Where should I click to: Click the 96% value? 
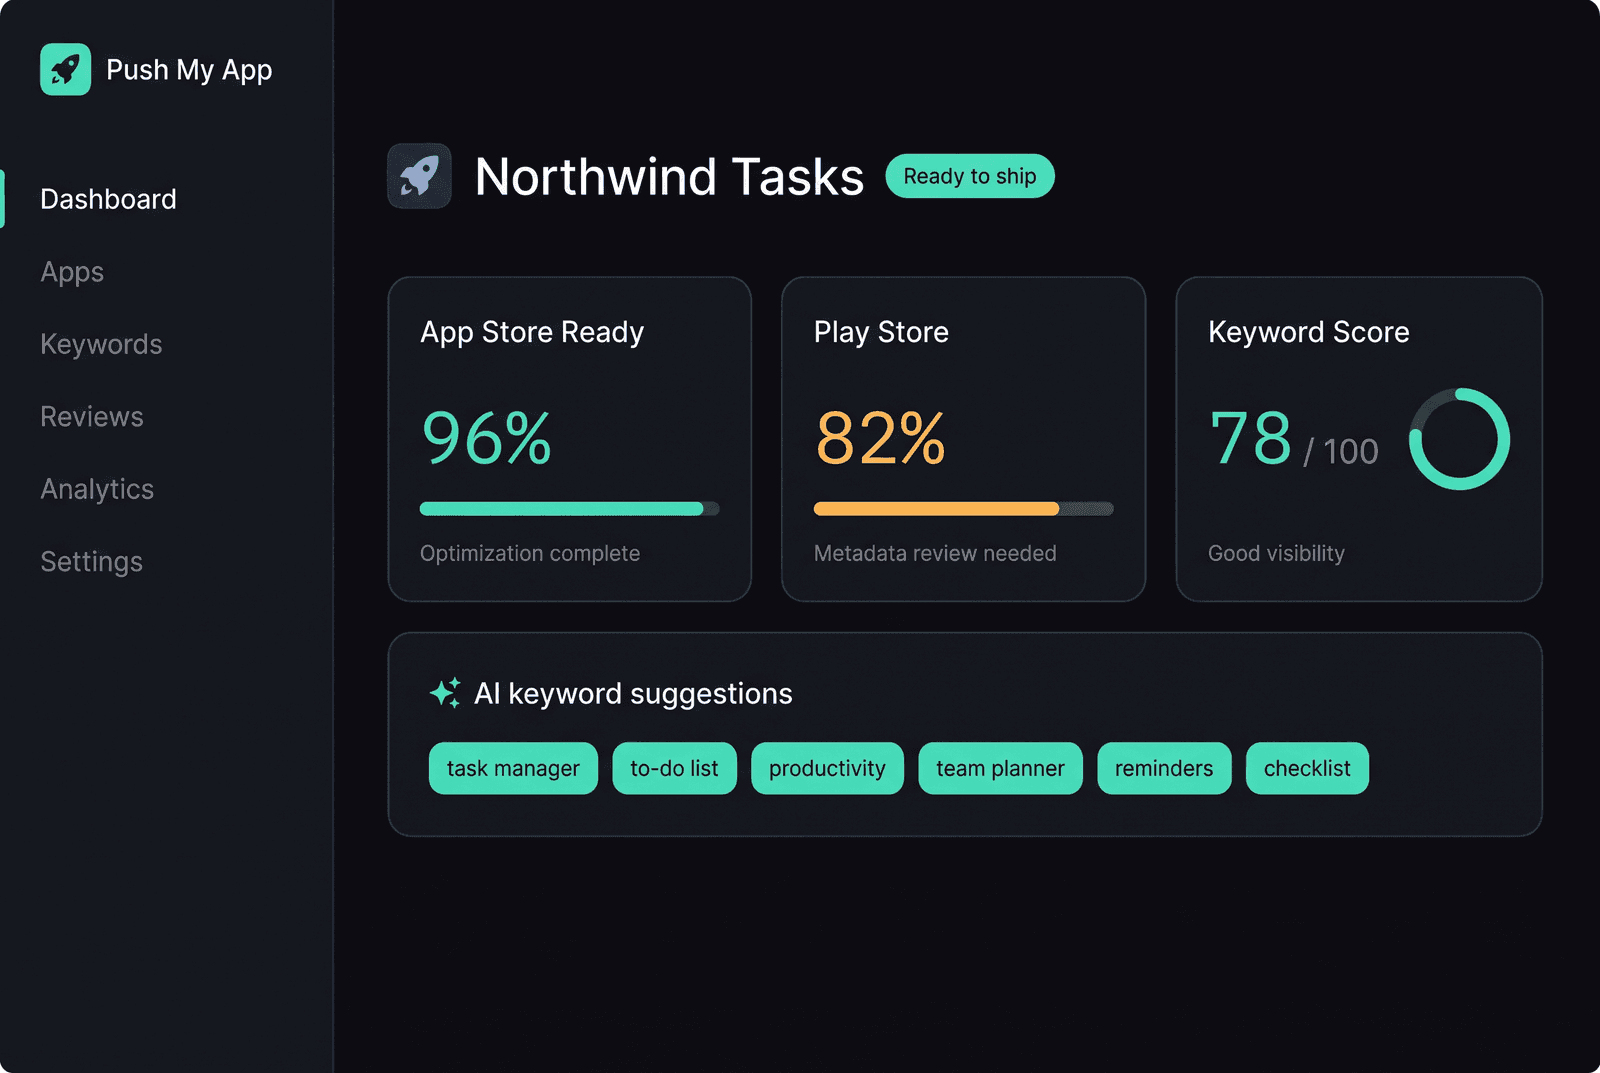[x=487, y=438]
